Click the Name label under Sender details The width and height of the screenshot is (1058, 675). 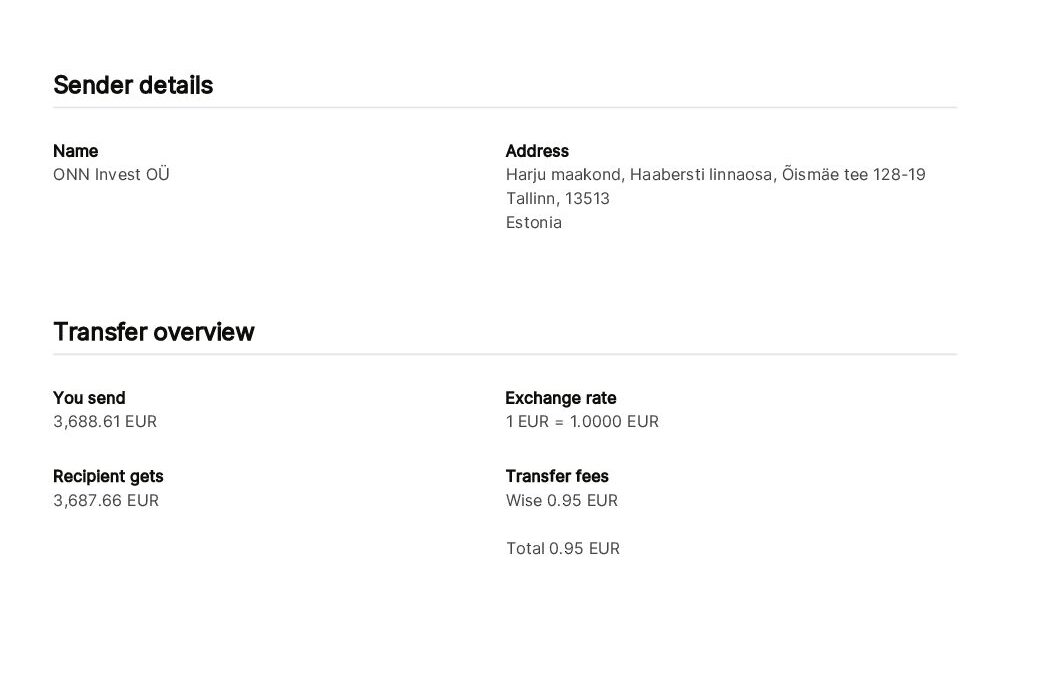[x=75, y=151]
